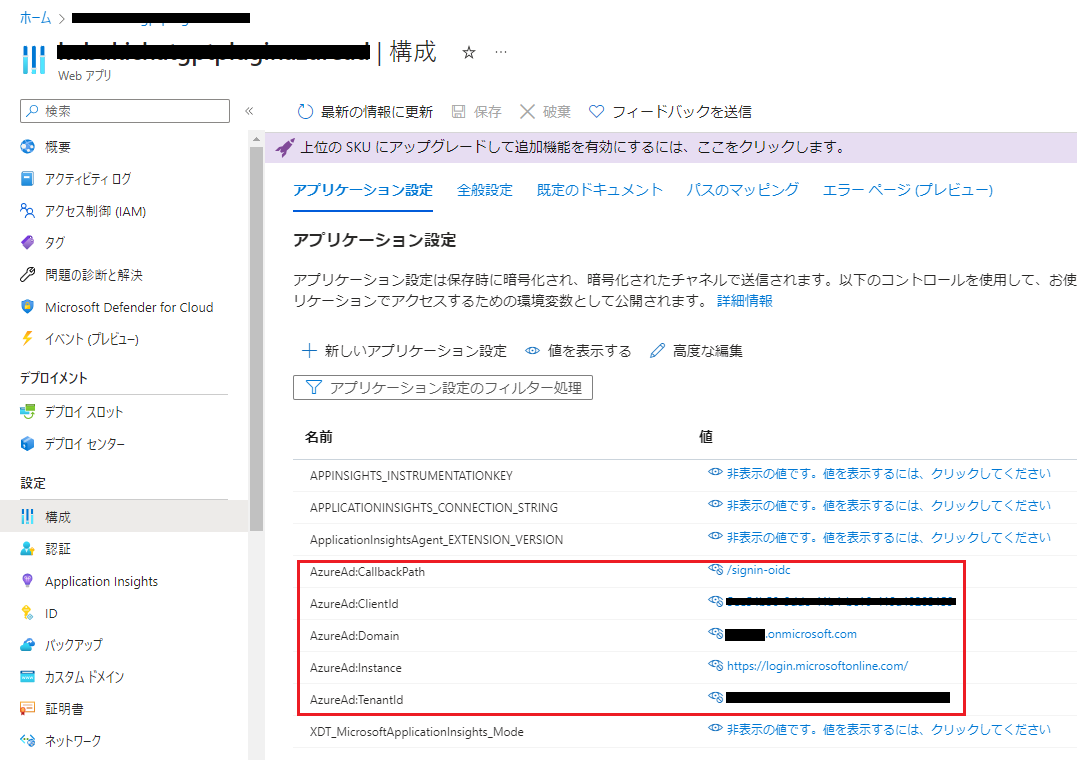This screenshot has width=1077, height=760.
Task: Hide the AzureAd:CallbackPath value via eye icon
Action: pyautogui.click(x=716, y=570)
